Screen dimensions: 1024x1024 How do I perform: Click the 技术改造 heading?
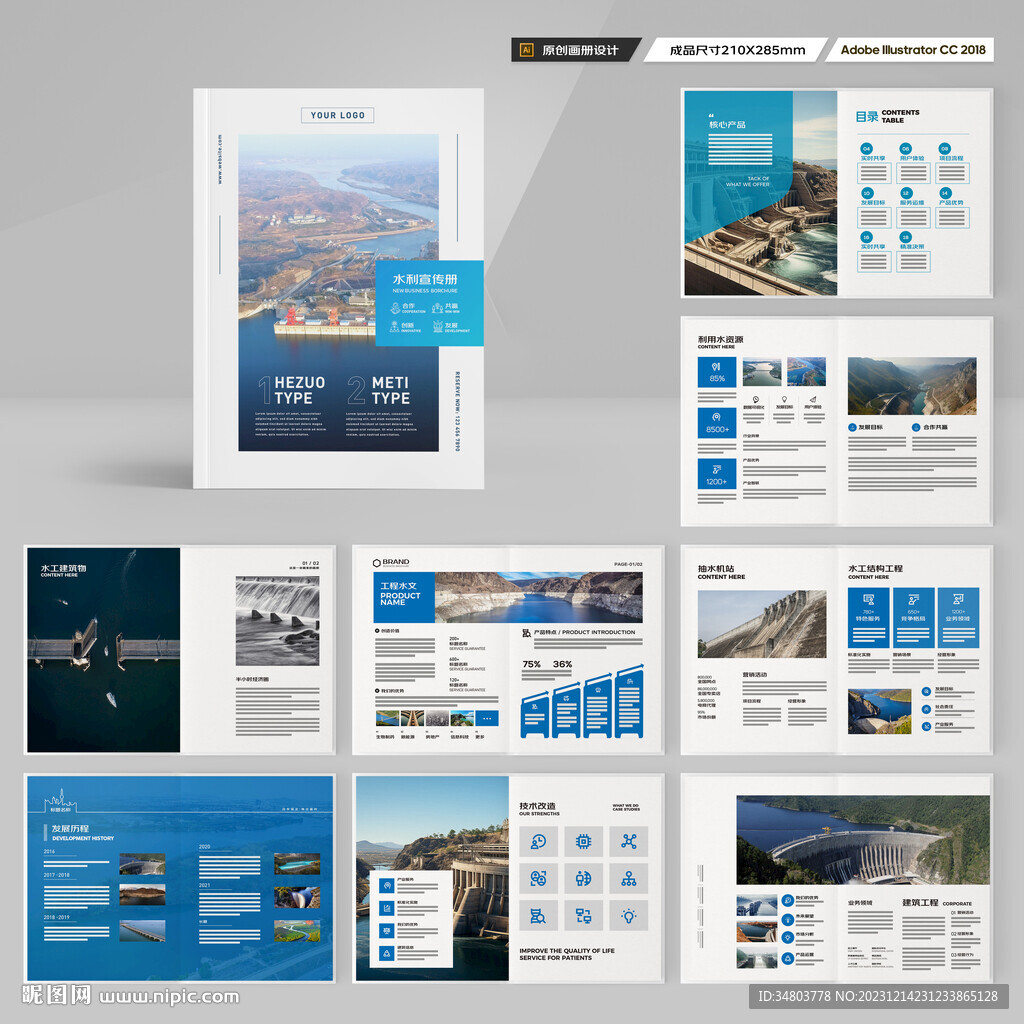[x=537, y=806]
